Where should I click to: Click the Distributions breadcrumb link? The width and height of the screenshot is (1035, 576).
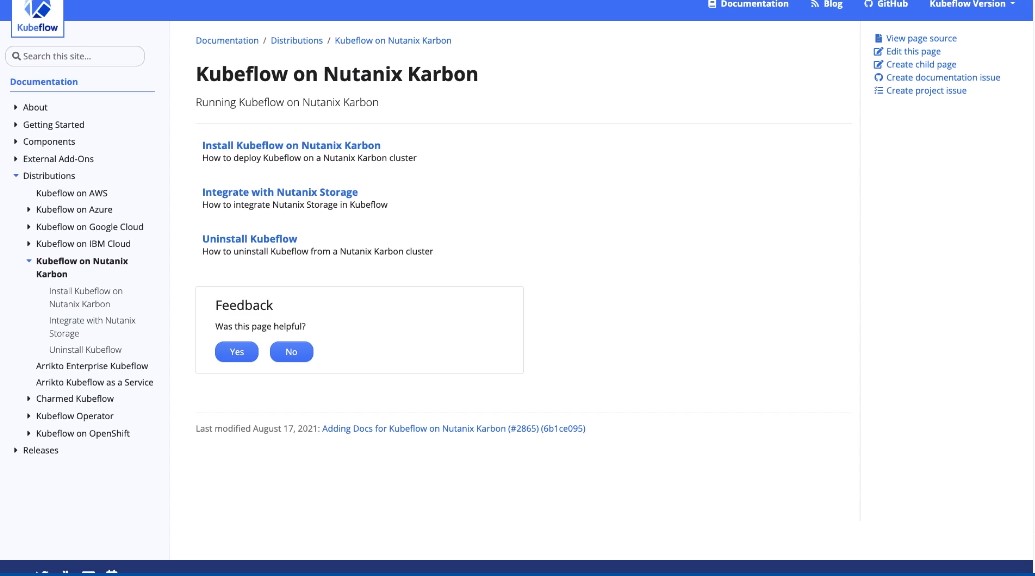pos(296,41)
